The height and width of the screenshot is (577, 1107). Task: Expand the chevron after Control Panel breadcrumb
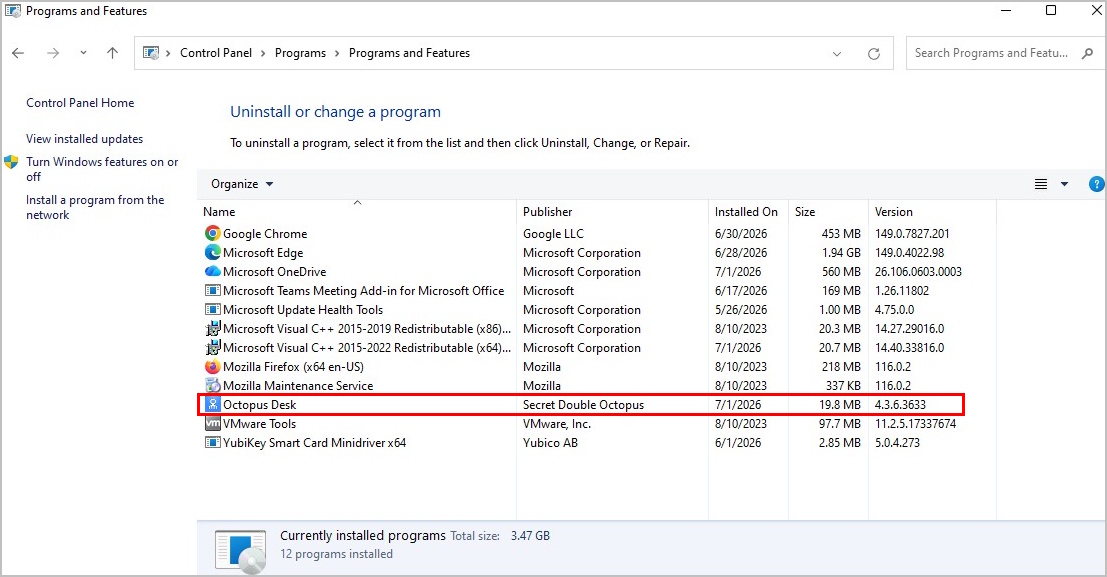[263, 54]
